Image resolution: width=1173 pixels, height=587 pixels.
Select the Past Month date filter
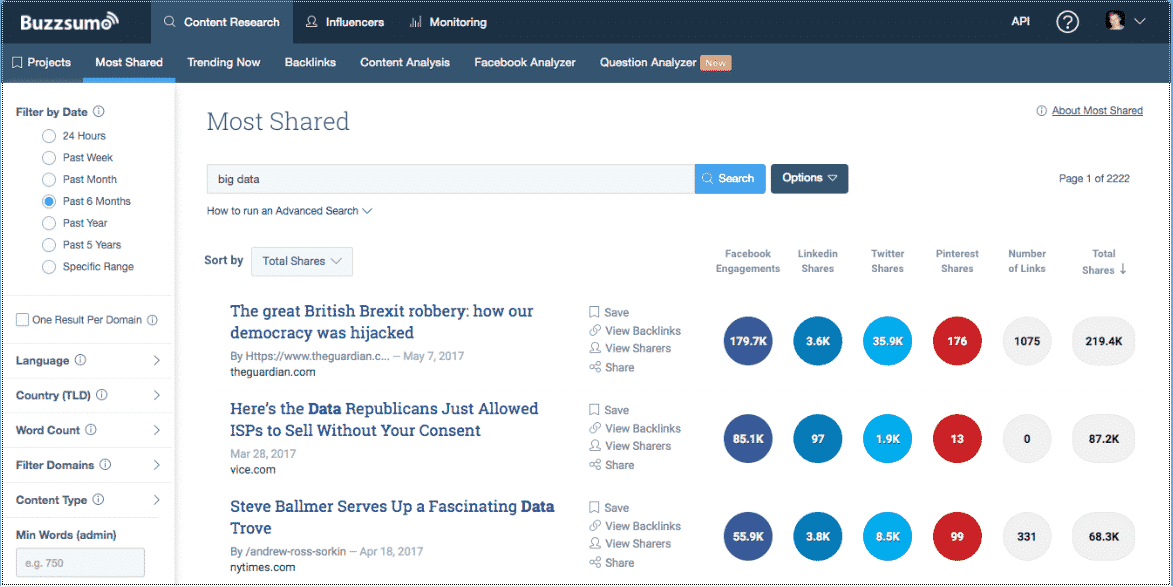[x=49, y=179]
